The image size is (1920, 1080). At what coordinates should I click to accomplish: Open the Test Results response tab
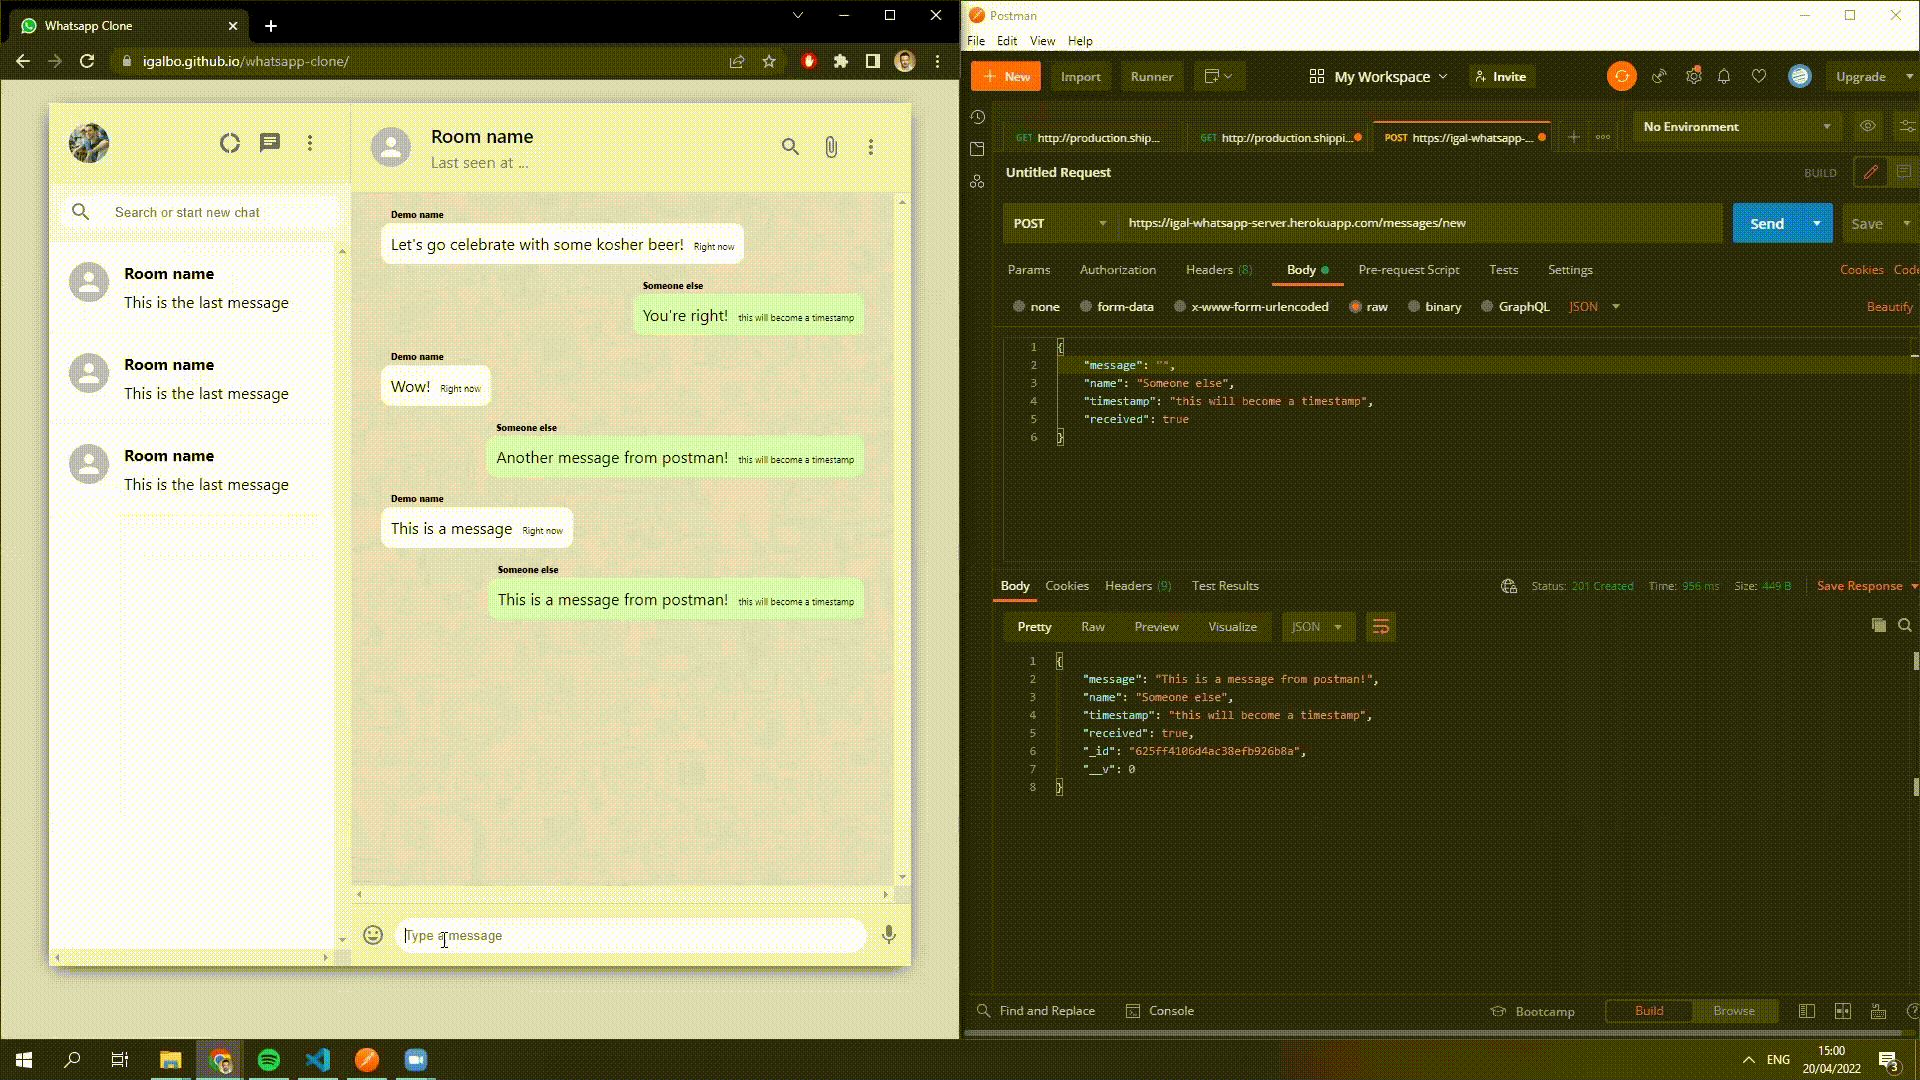[1225, 586]
